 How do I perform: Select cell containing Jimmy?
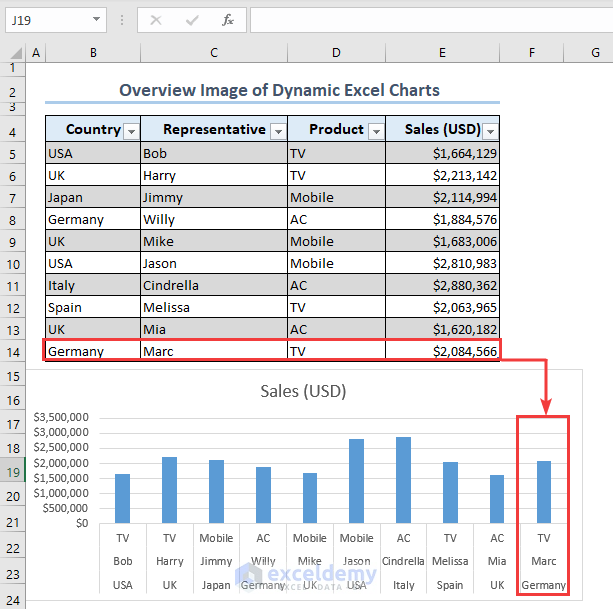[x=214, y=198]
